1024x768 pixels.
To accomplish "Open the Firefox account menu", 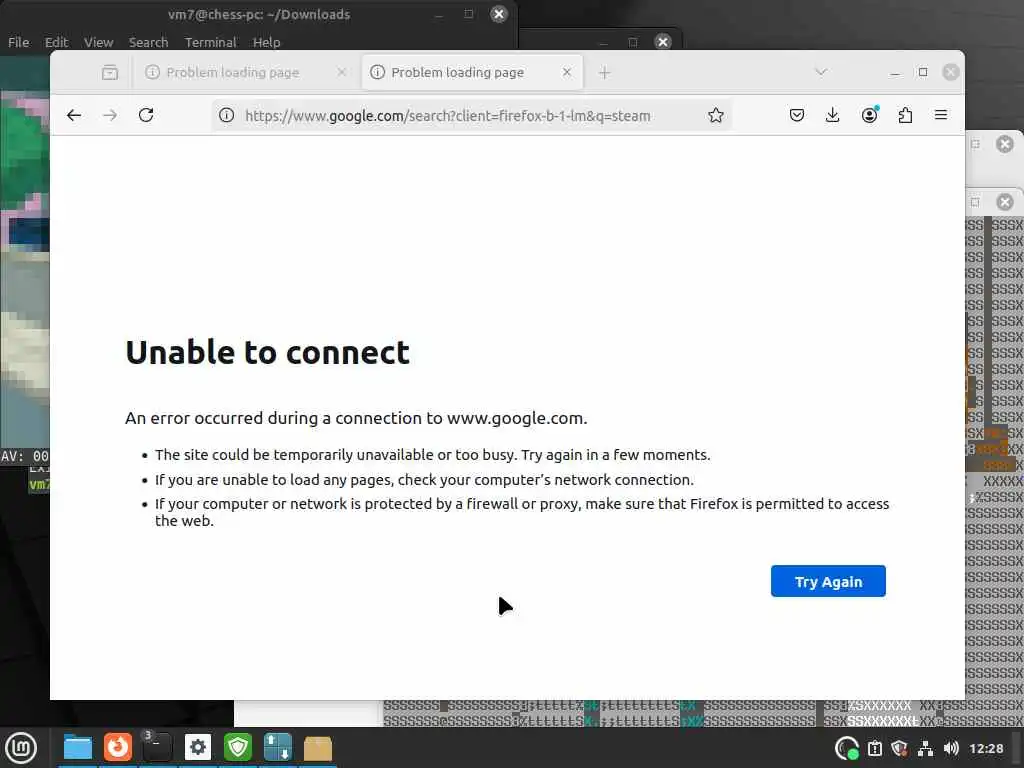I will (x=869, y=116).
